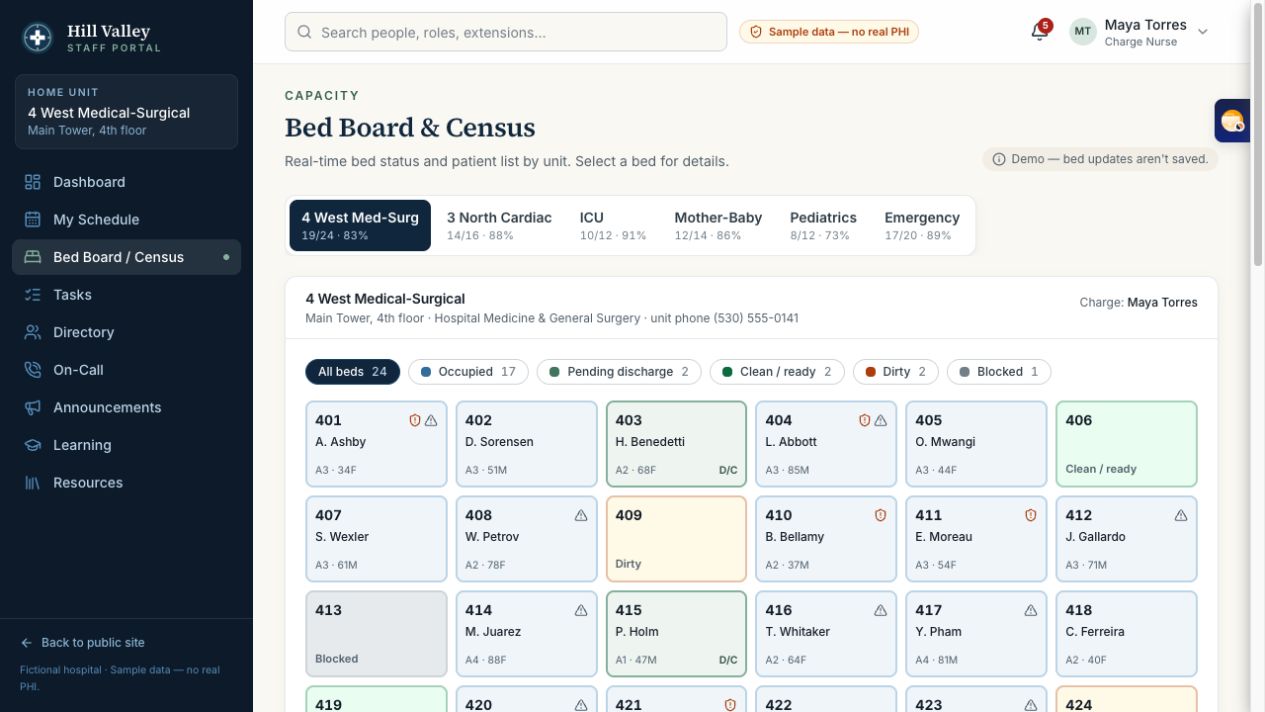
Task: Filter beds by Occupied 17
Action: 468,372
